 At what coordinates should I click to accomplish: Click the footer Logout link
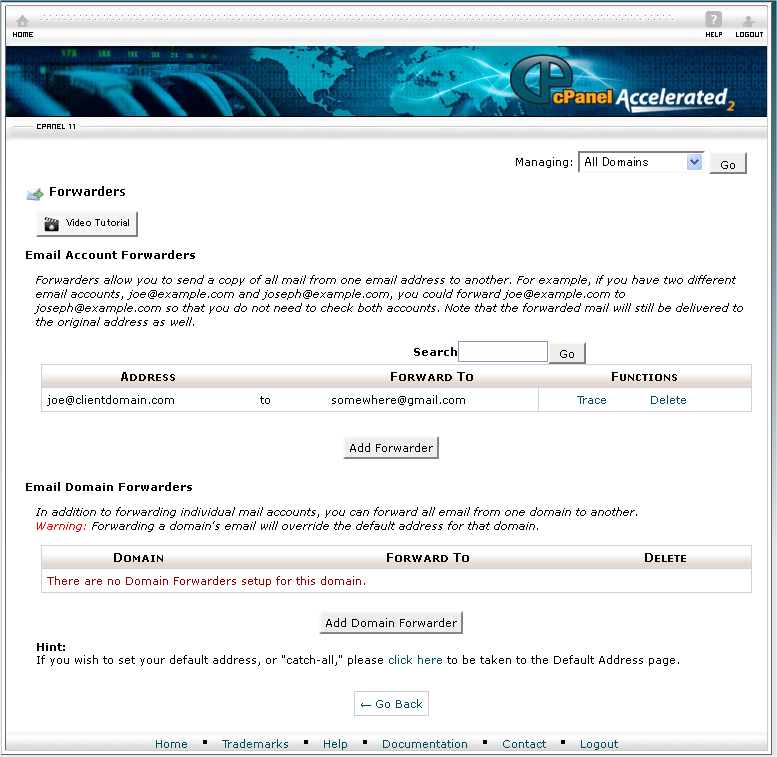599,744
